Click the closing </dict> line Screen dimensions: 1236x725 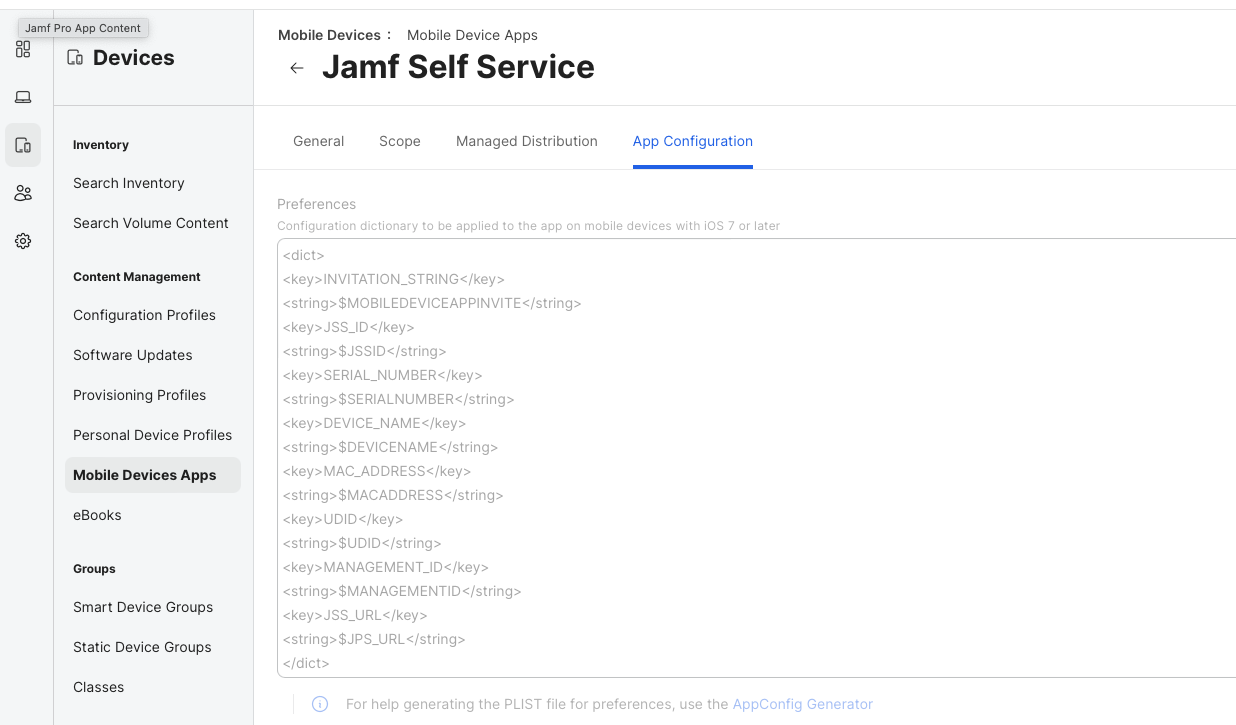(x=306, y=663)
